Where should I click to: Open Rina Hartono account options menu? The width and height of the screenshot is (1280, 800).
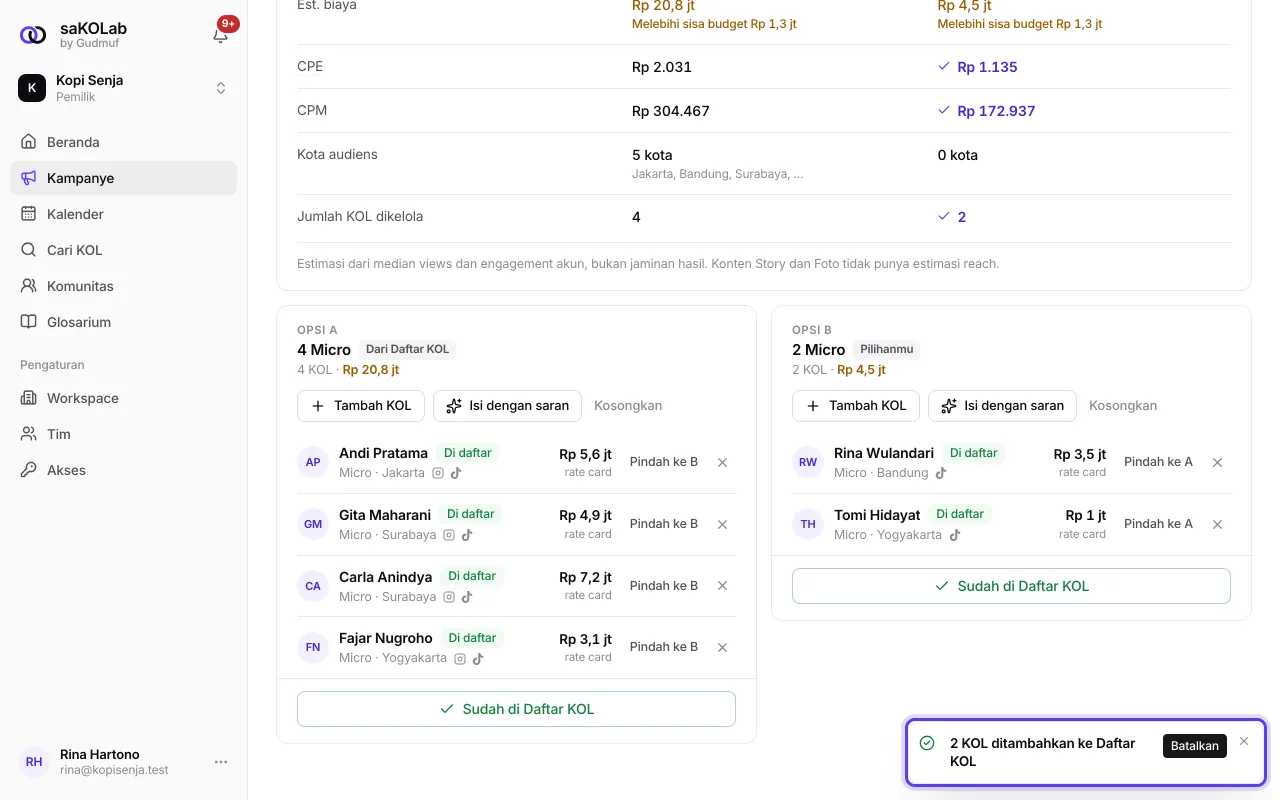click(221, 762)
